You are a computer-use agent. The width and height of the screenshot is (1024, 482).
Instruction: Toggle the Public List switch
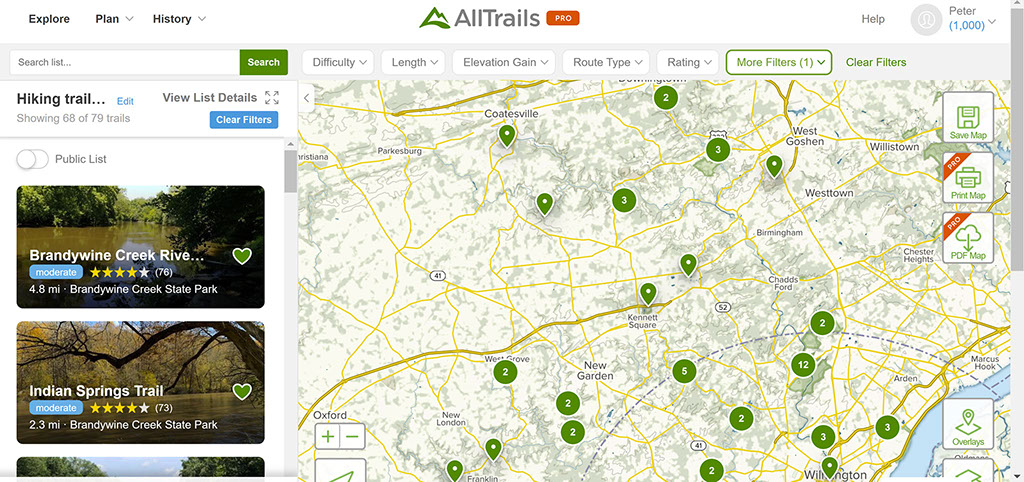(x=33, y=159)
